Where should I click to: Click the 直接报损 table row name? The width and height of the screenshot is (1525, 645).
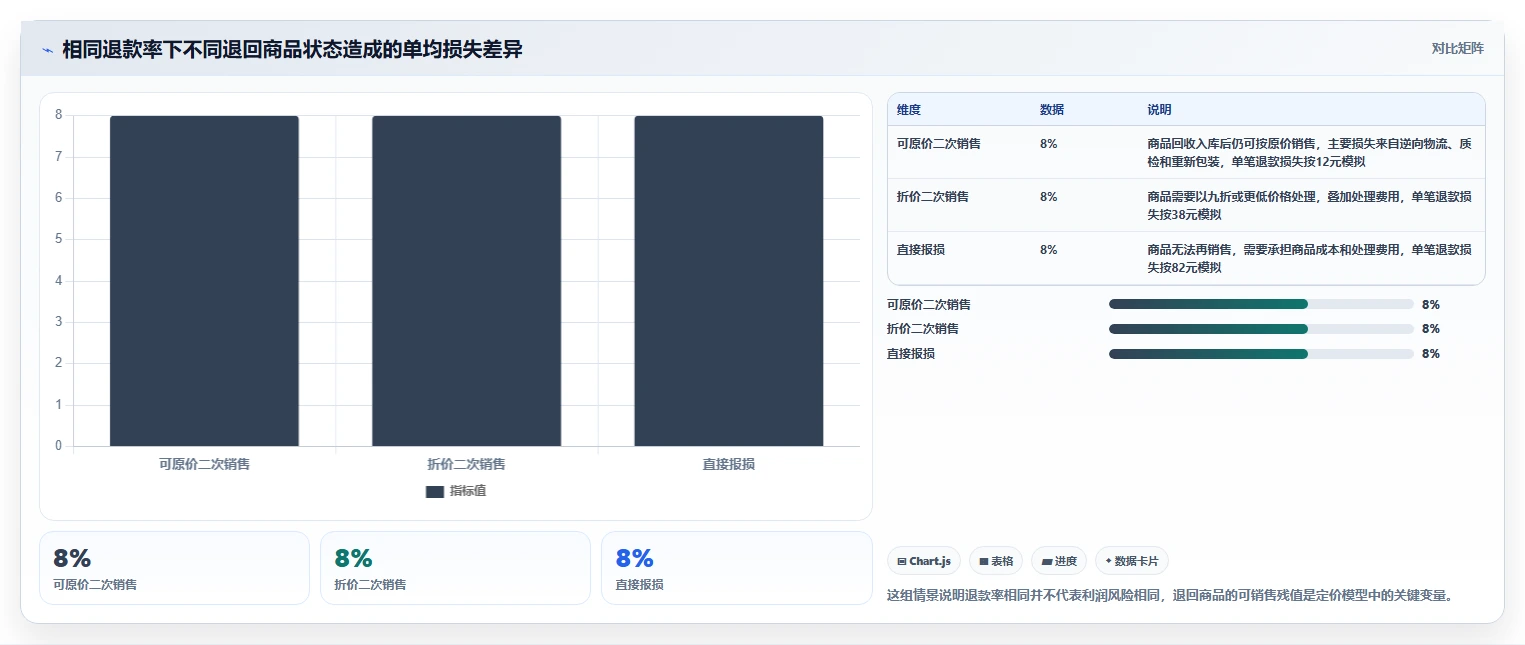point(921,250)
